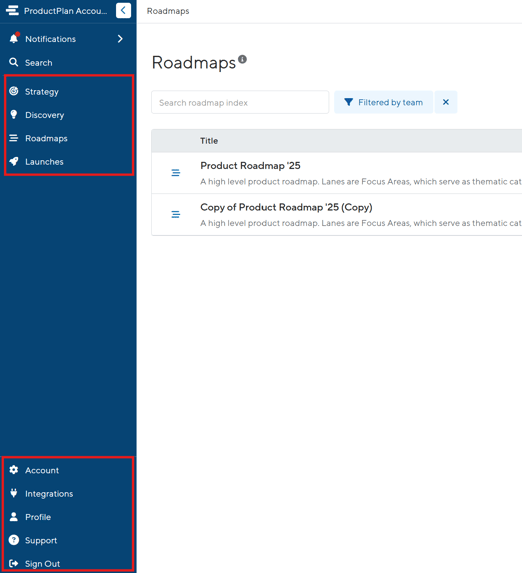This screenshot has width=522, height=573.
Task: Open Copy of Product Roadmap '25 (Copy)
Action: [286, 207]
